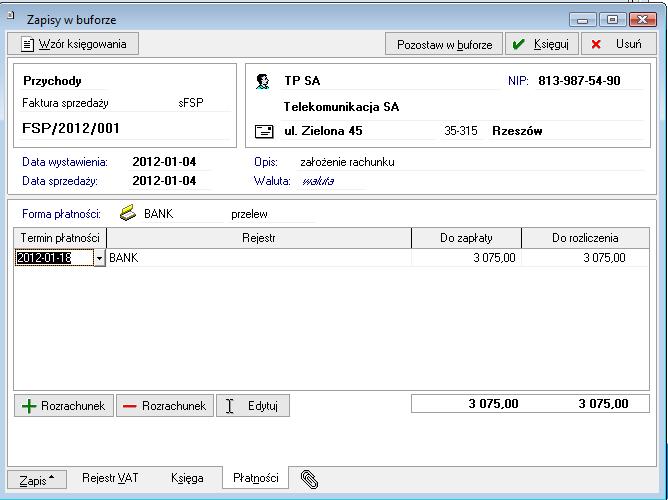The image size is (668, 500).
Task: Select the BANK register cell in the row
Action: 259,258
